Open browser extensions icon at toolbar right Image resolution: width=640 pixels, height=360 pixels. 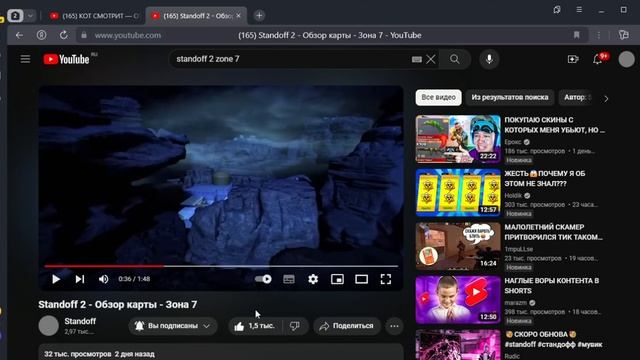624,35
